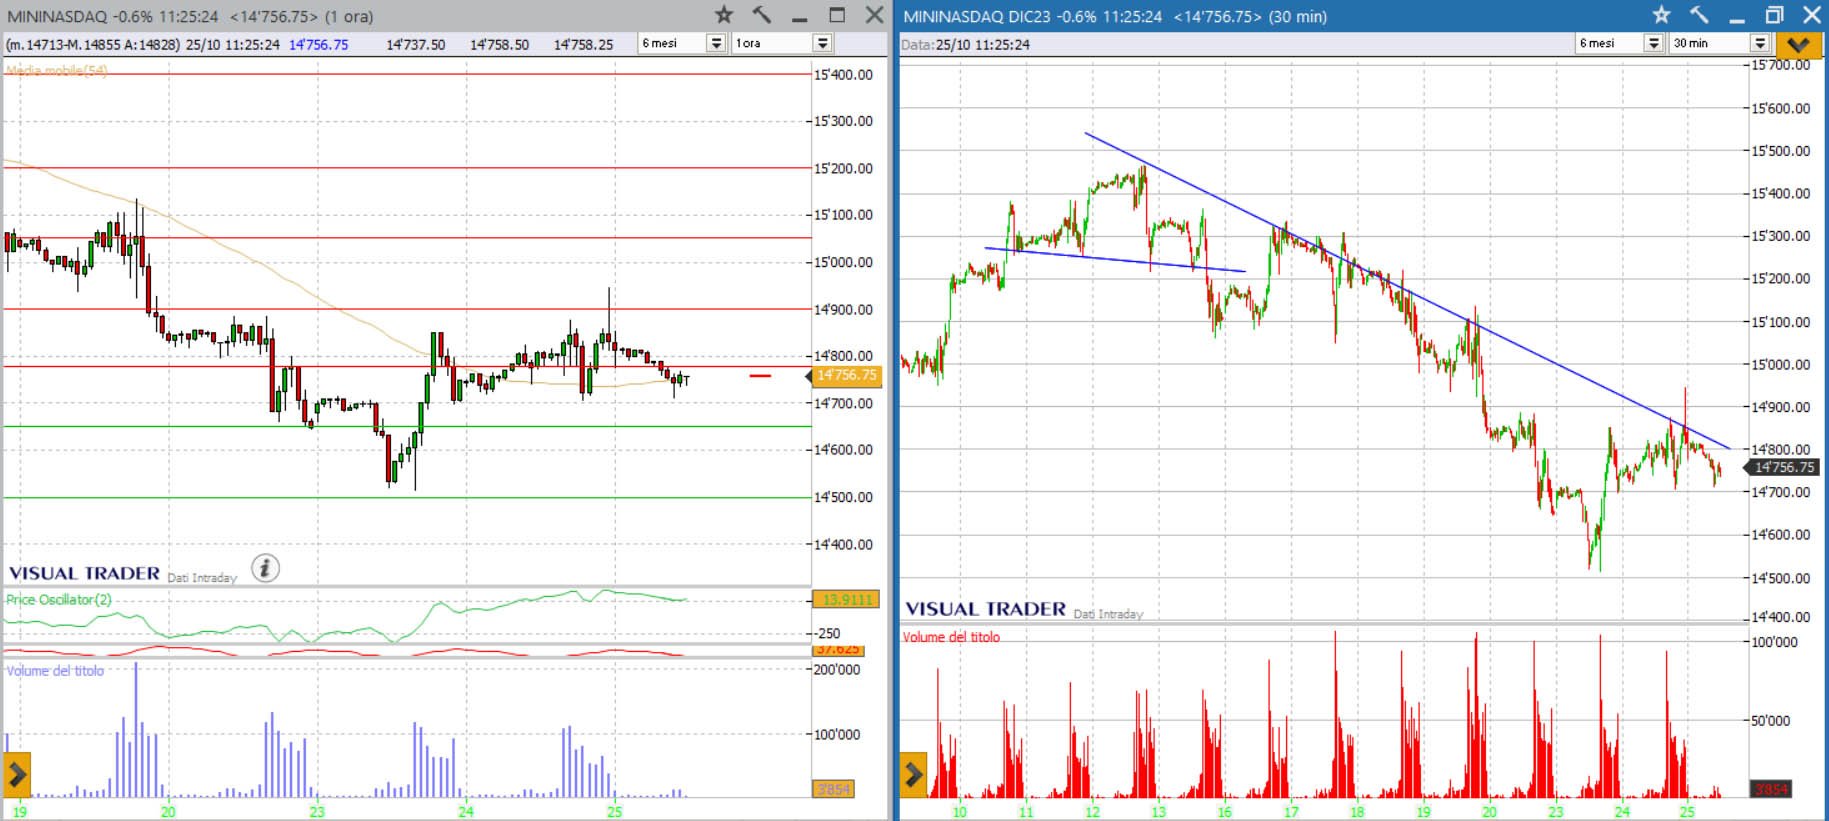Click the 3'854 volume value in left chart

[833, 789]
